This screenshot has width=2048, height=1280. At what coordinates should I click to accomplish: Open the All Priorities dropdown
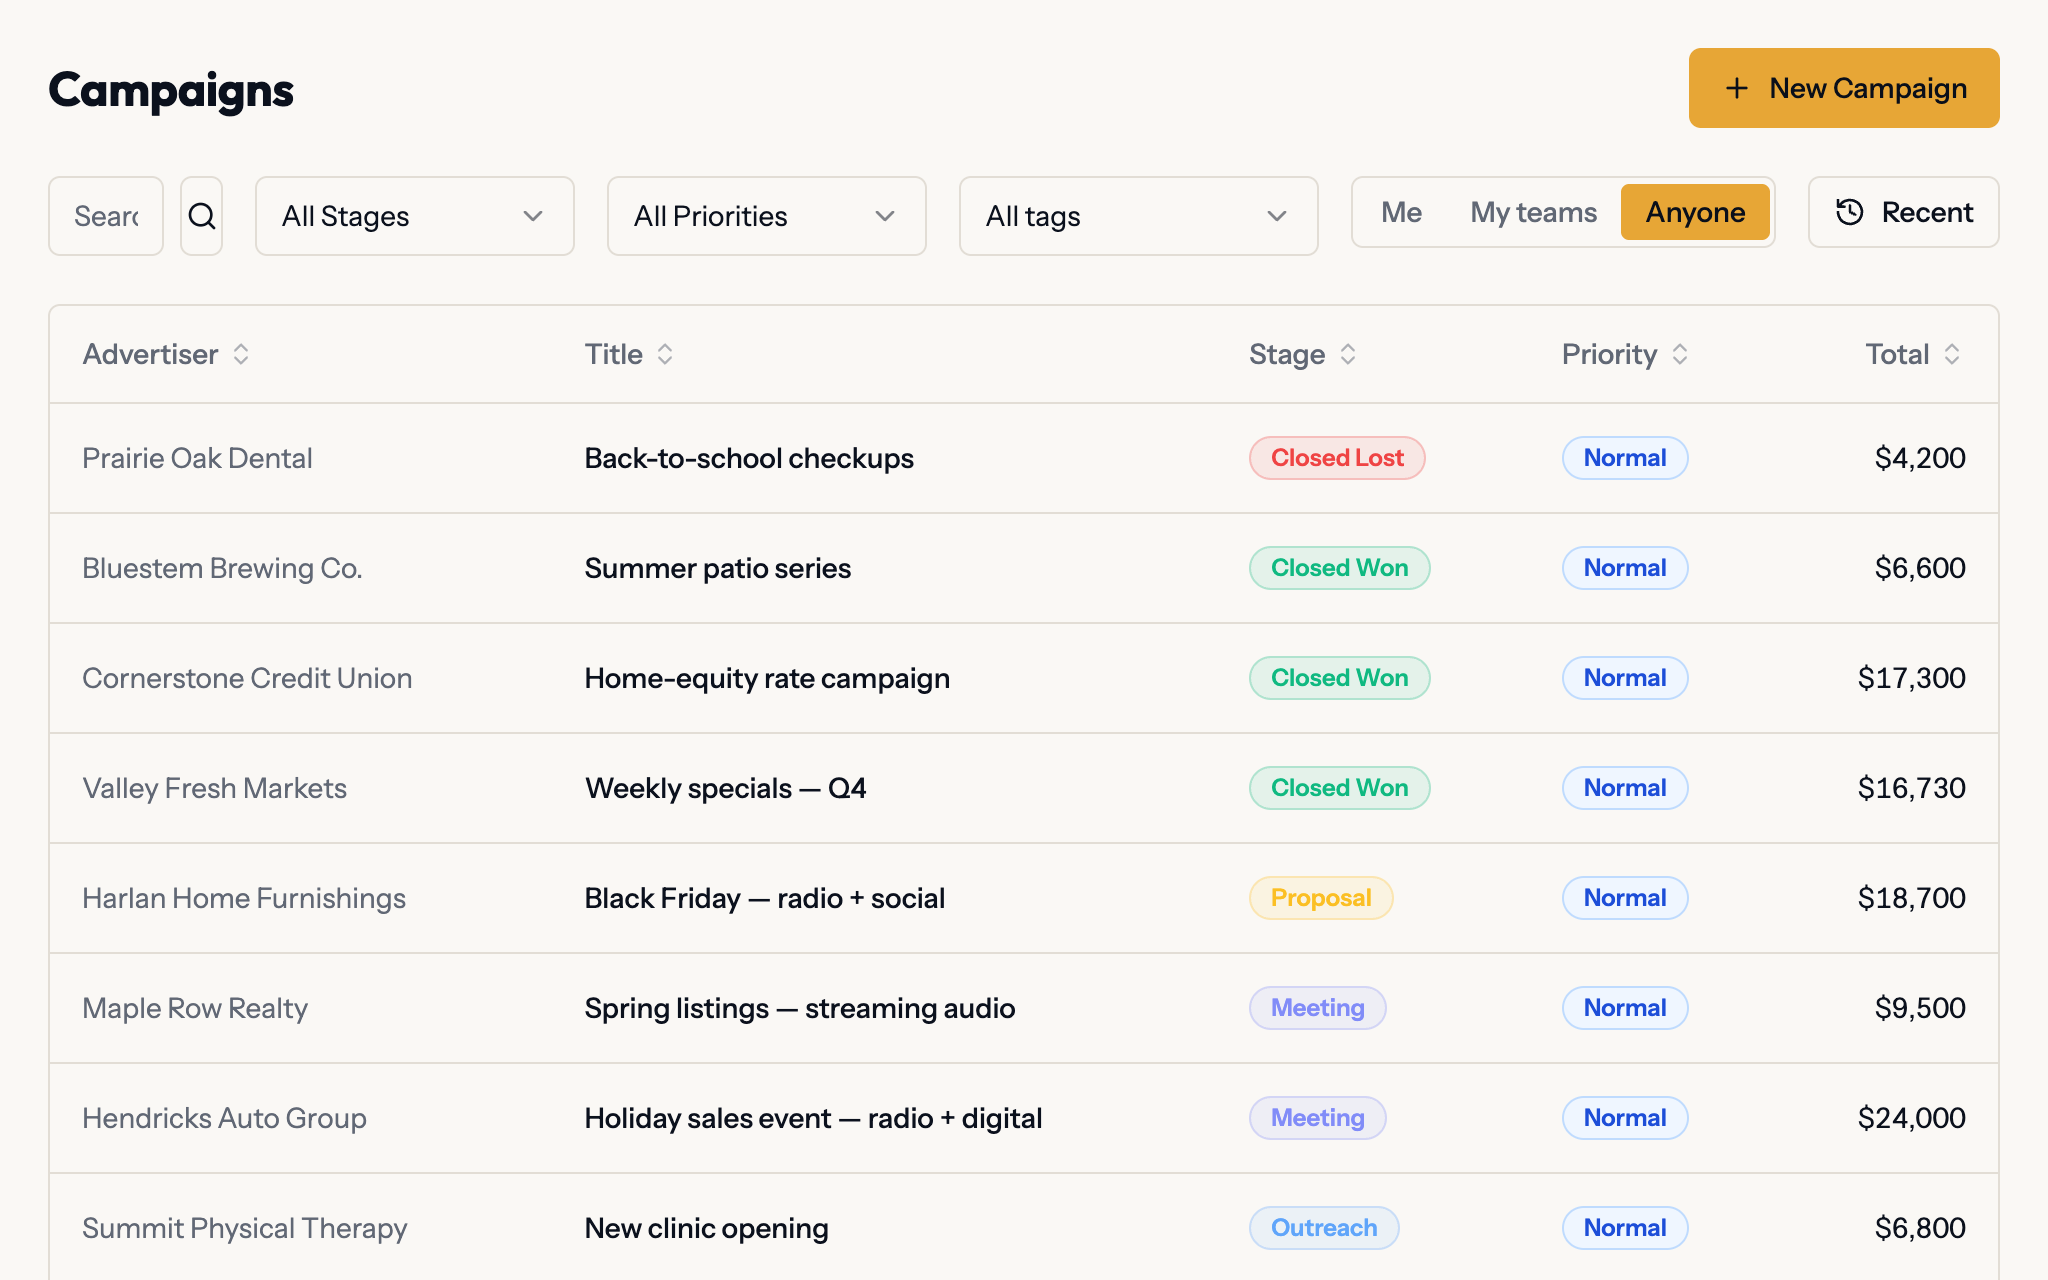coord(767,216)
